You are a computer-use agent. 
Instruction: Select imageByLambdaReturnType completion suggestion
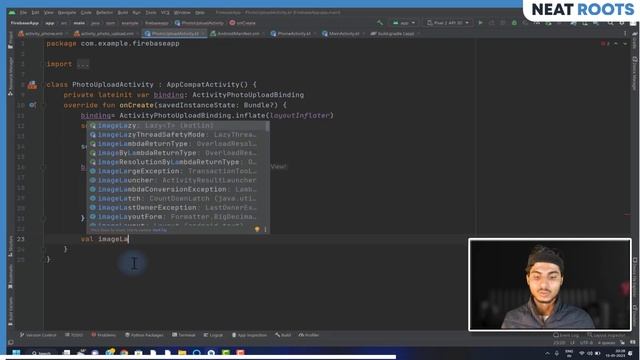pyautogui.click(x=176, y=153)
